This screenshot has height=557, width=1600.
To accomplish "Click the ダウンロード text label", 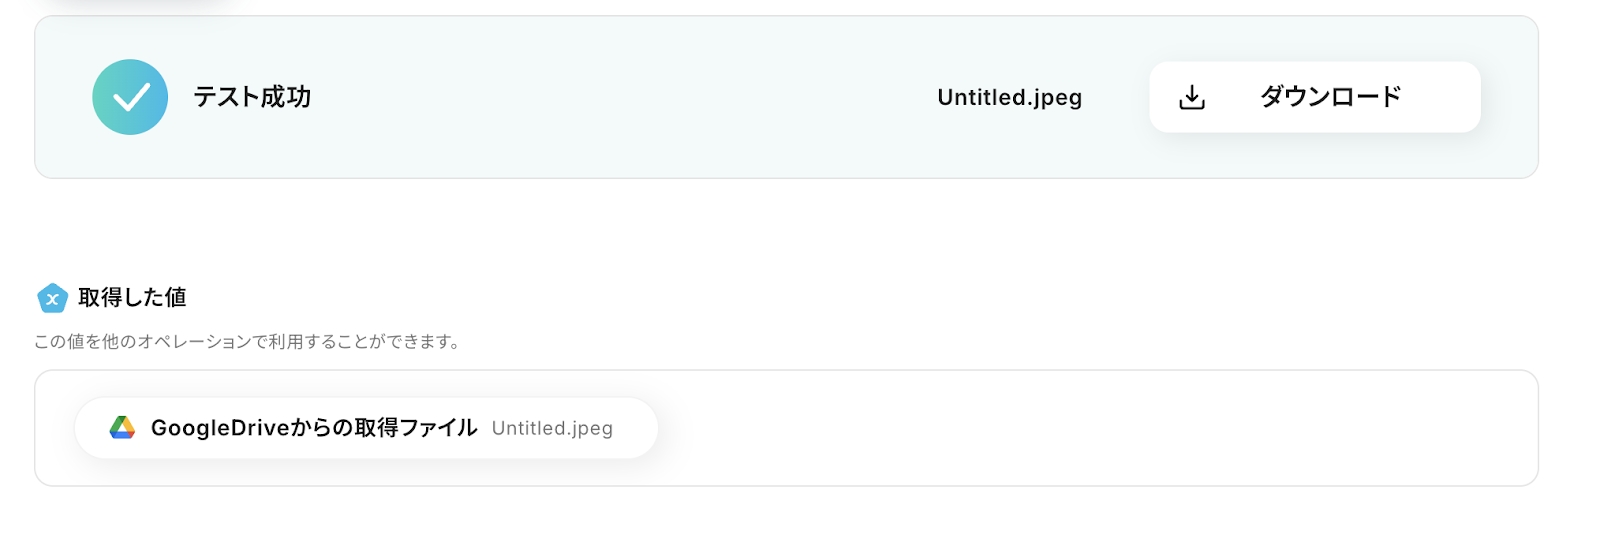I will tap(1330, 97).
